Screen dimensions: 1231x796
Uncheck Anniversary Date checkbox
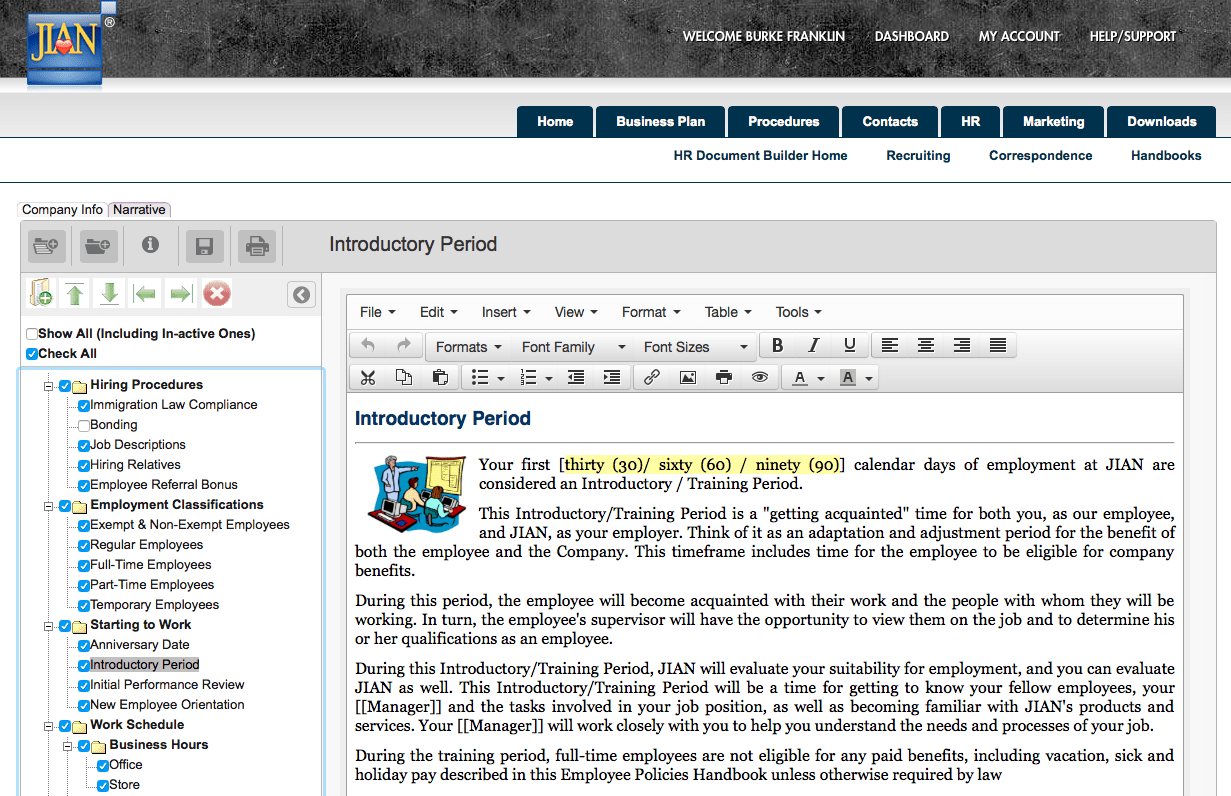click(84, 645)
